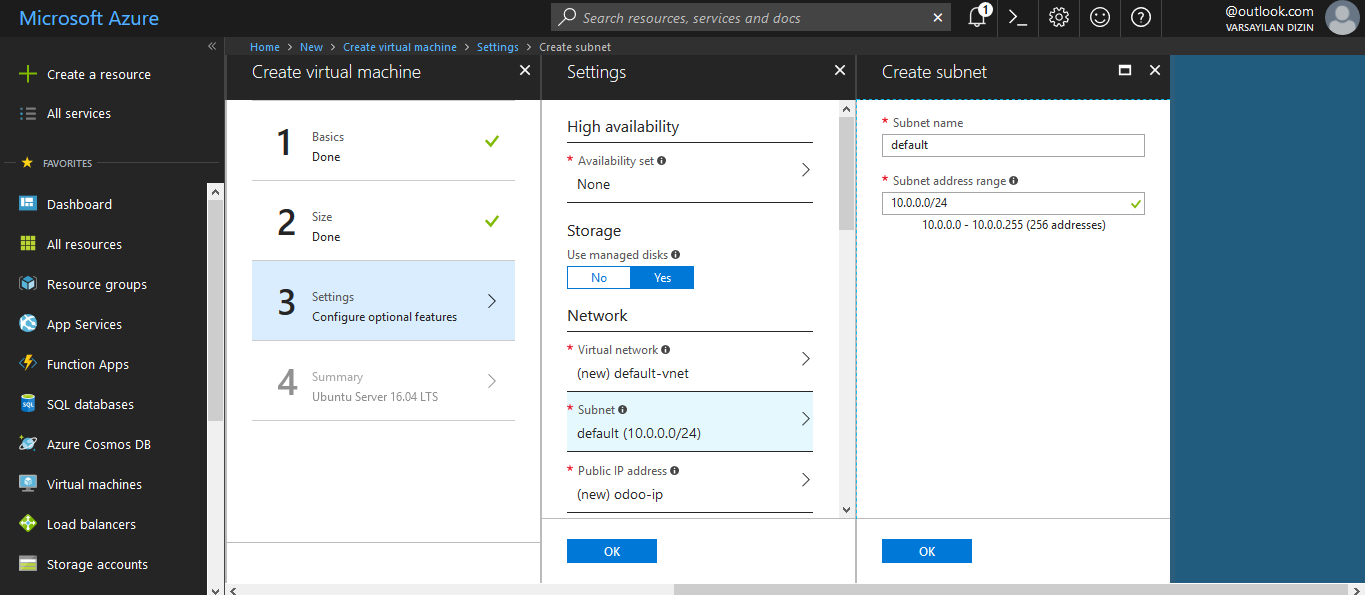Open the help question mark icon
1365x595 pixels.
(x=1141, y=18)
